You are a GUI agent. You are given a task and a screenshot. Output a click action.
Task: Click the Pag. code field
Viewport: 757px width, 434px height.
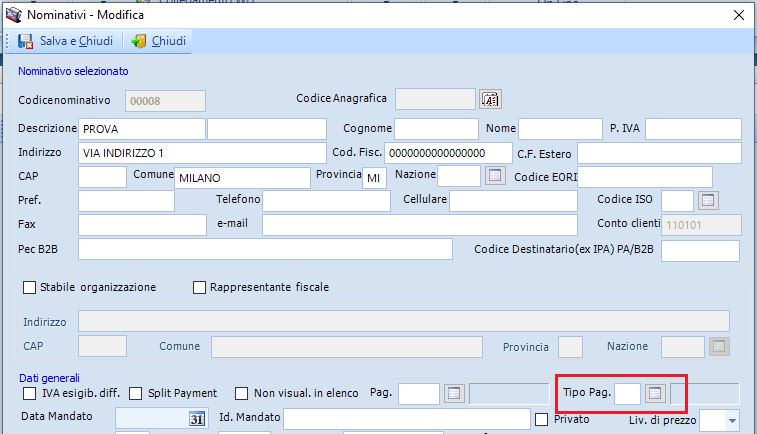[419, 393]
